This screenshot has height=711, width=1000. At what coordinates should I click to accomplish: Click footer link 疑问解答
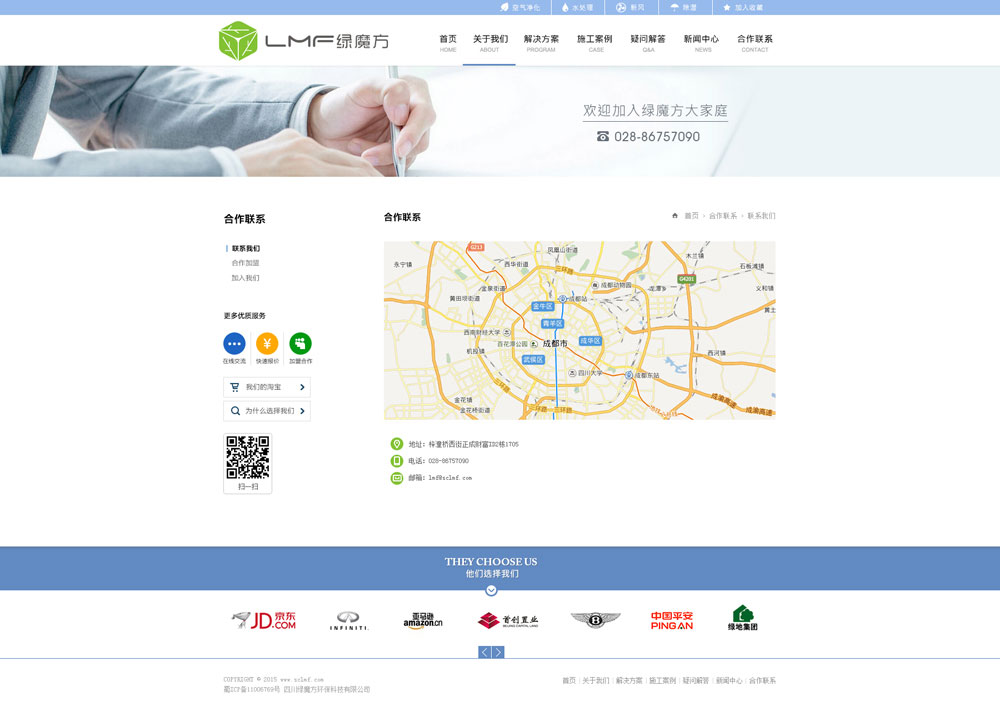696,680
